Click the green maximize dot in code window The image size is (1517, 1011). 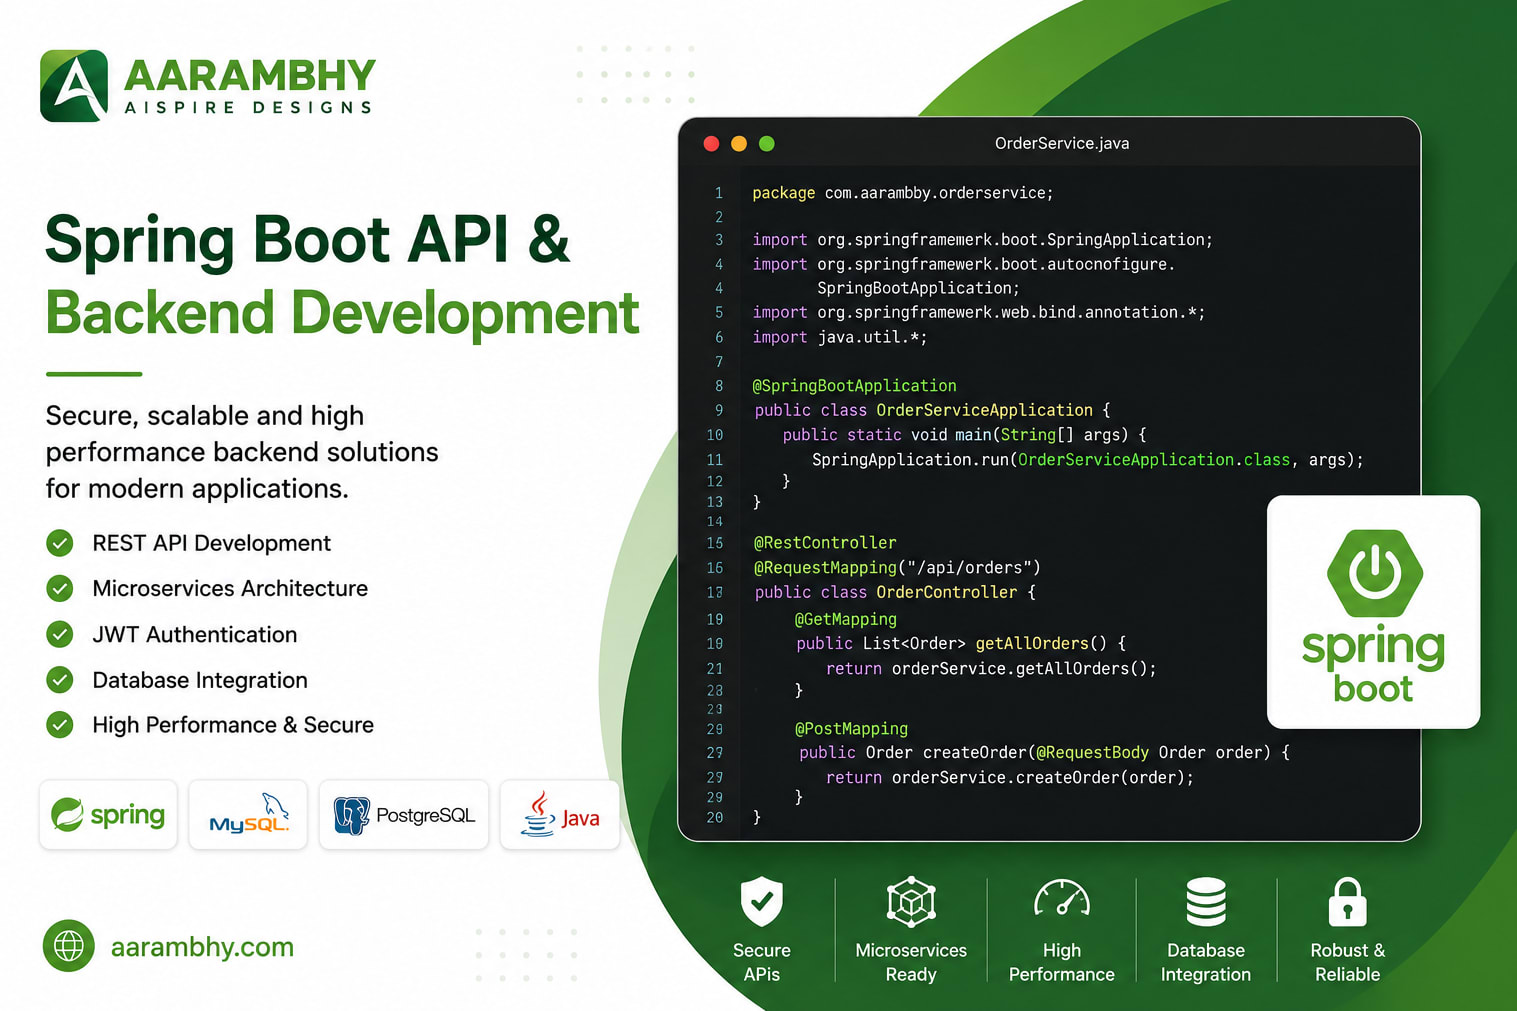[x=767, y=144]
